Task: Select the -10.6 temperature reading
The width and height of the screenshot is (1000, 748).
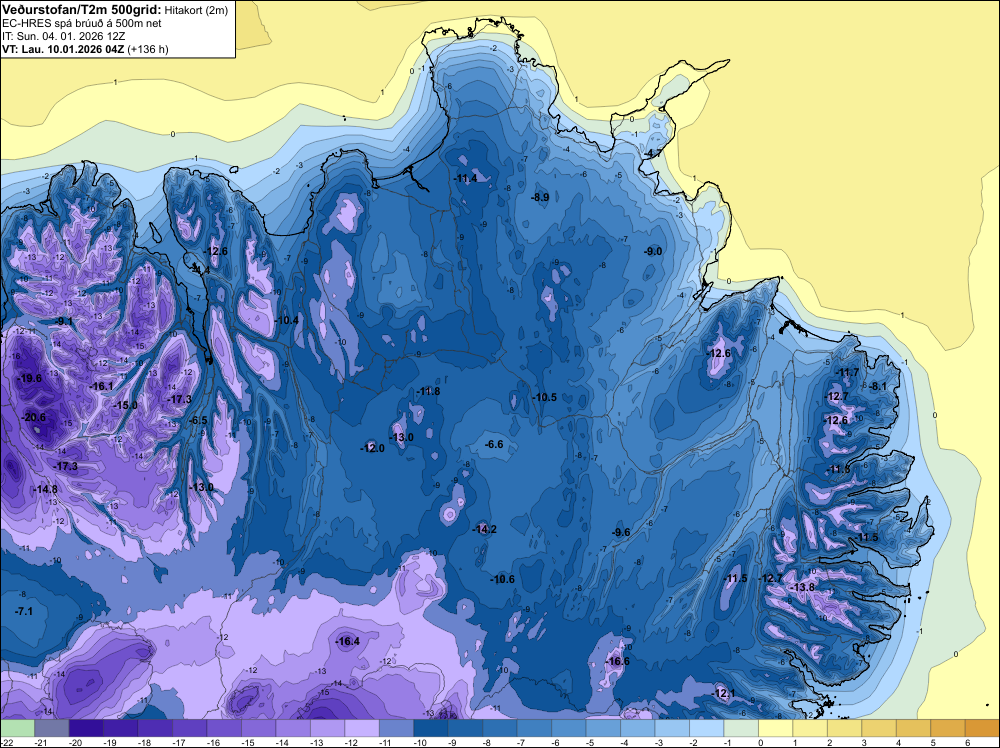Action: click(x=503, y=579)
